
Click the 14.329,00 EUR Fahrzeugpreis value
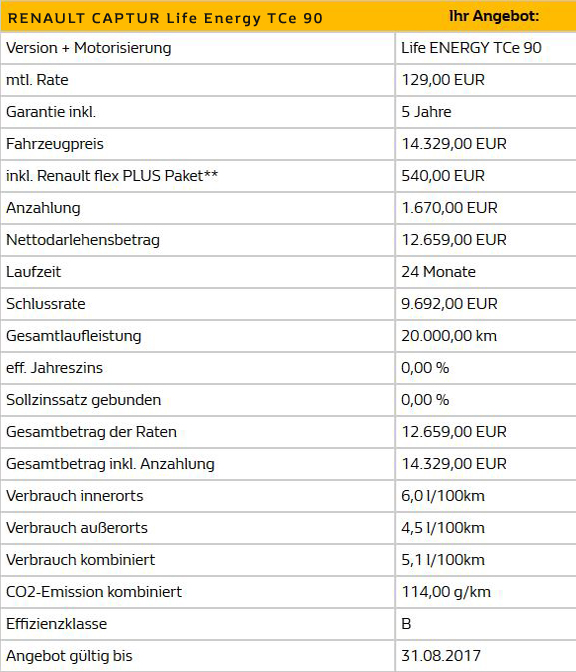pyautogui.click(x=454, y=144)
